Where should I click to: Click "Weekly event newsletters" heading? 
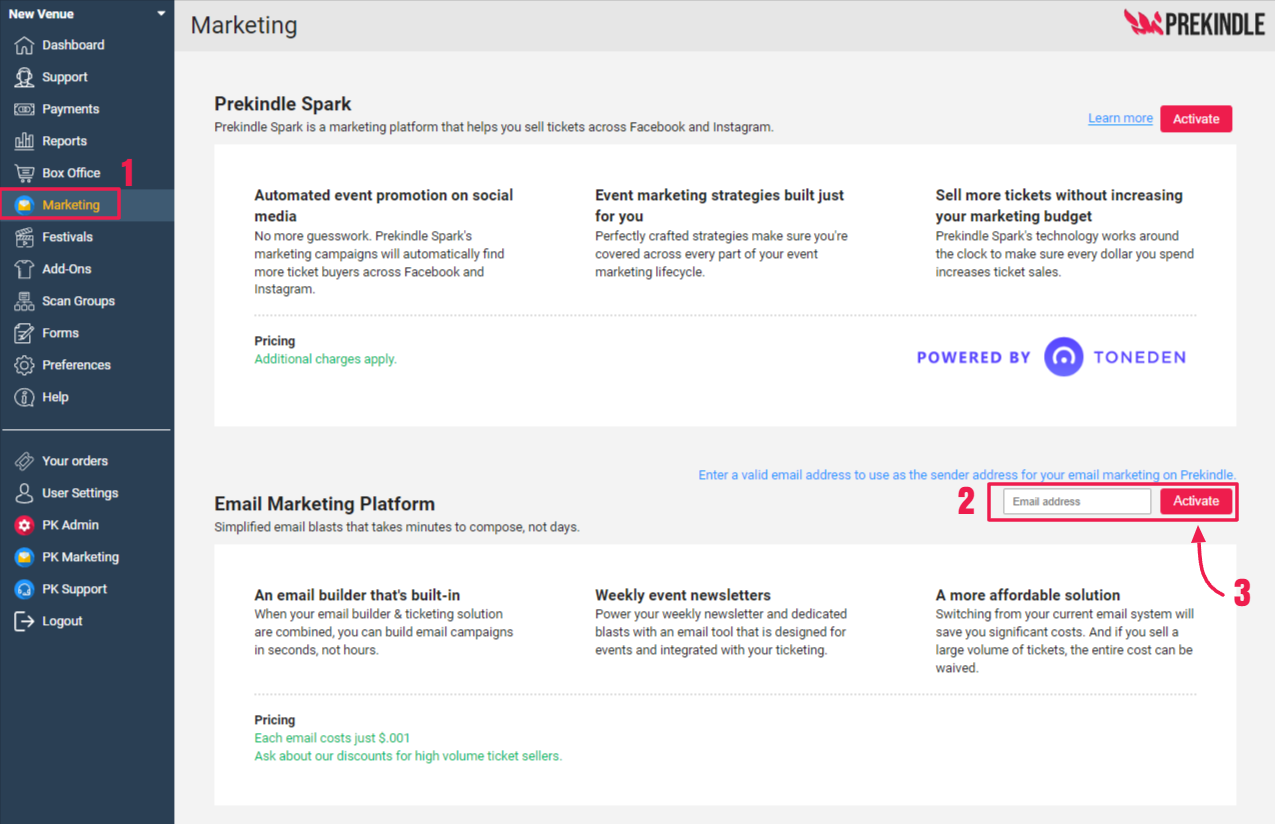683,595
